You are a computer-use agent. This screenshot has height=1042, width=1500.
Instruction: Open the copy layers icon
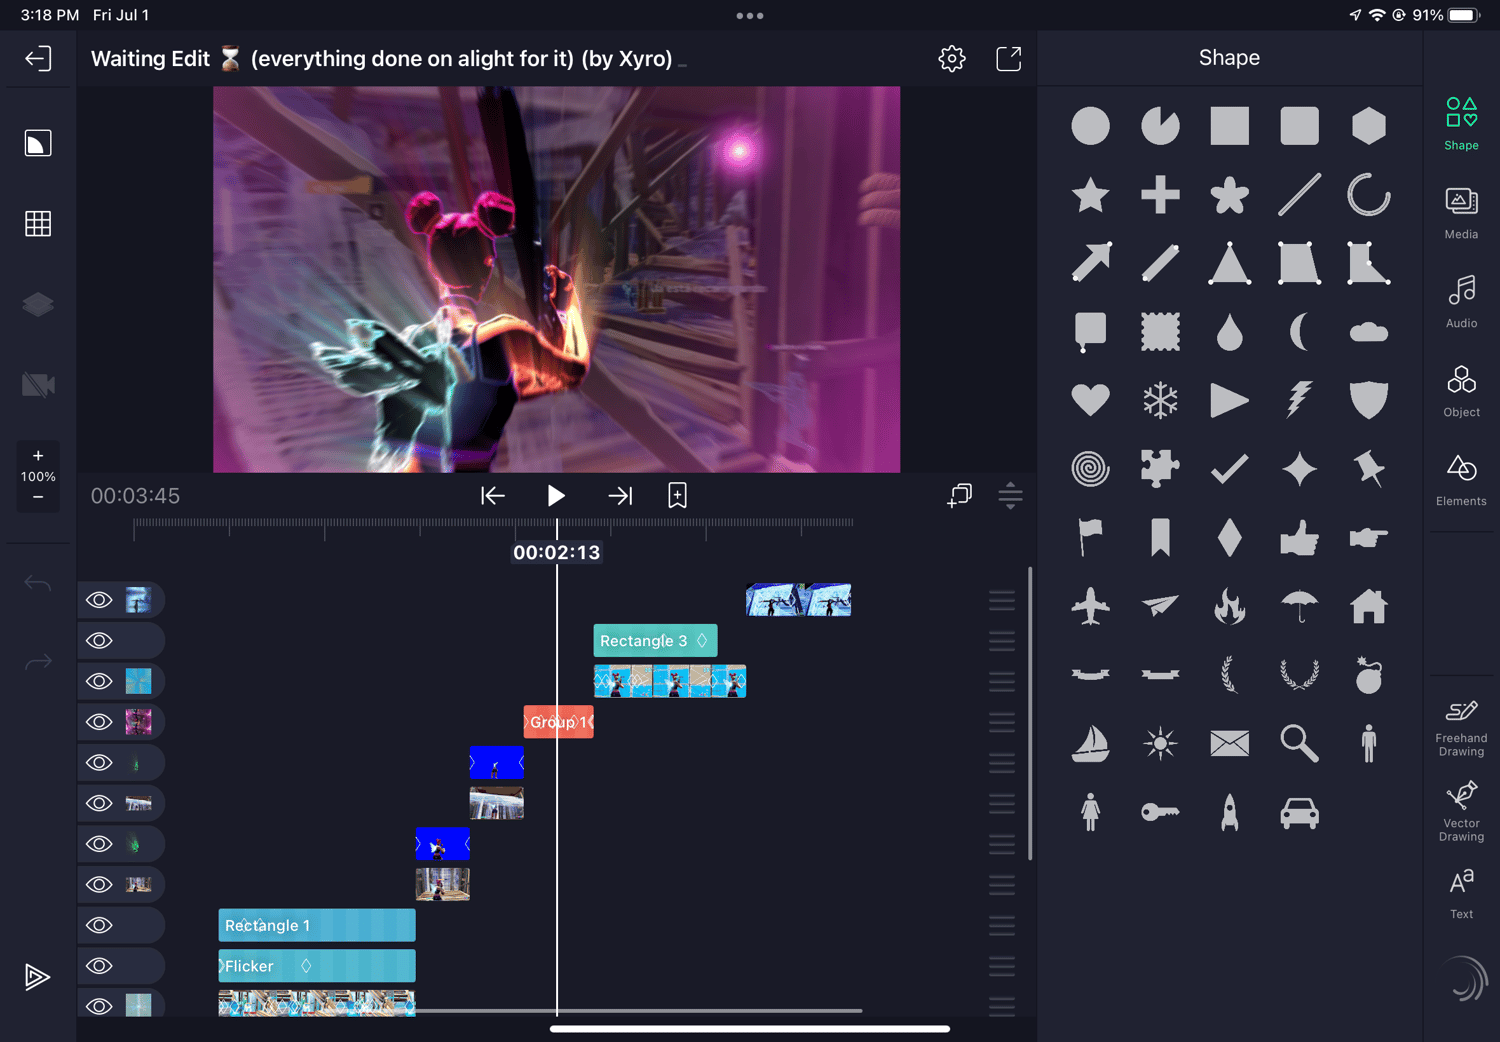959,496
